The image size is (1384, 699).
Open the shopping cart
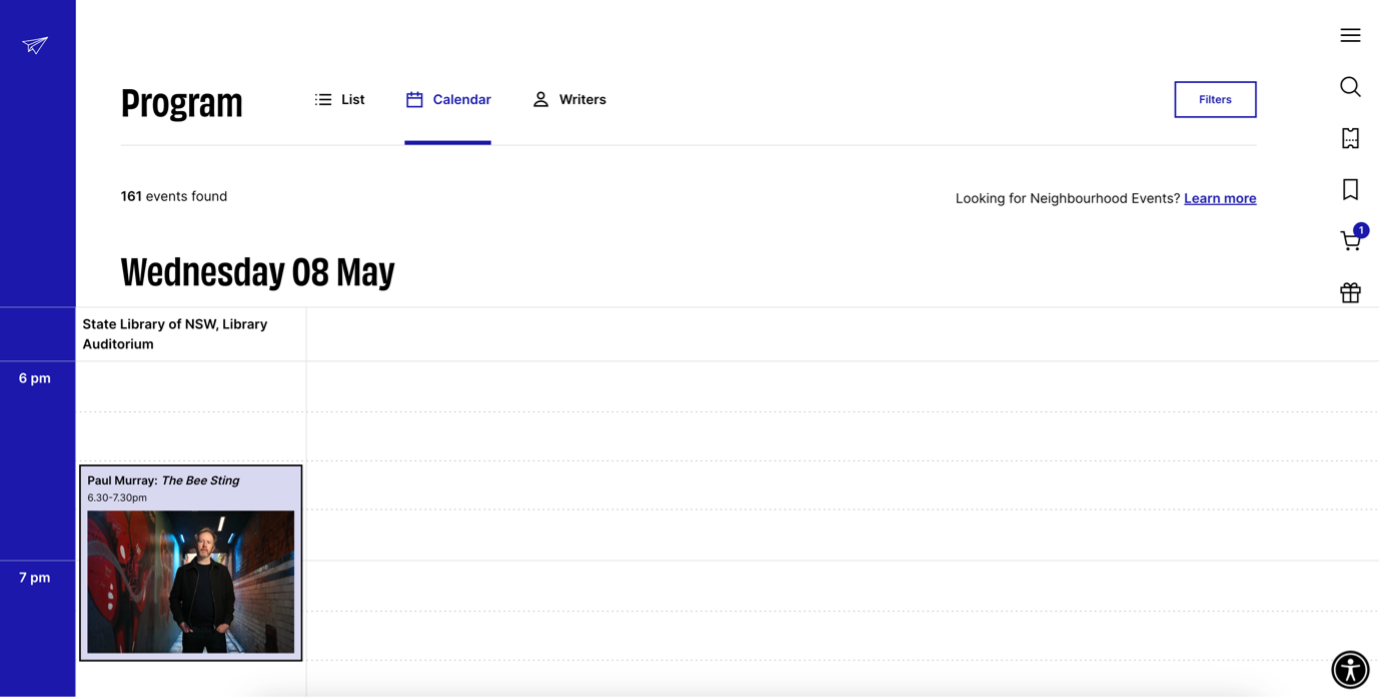(x=1349, y=242)
